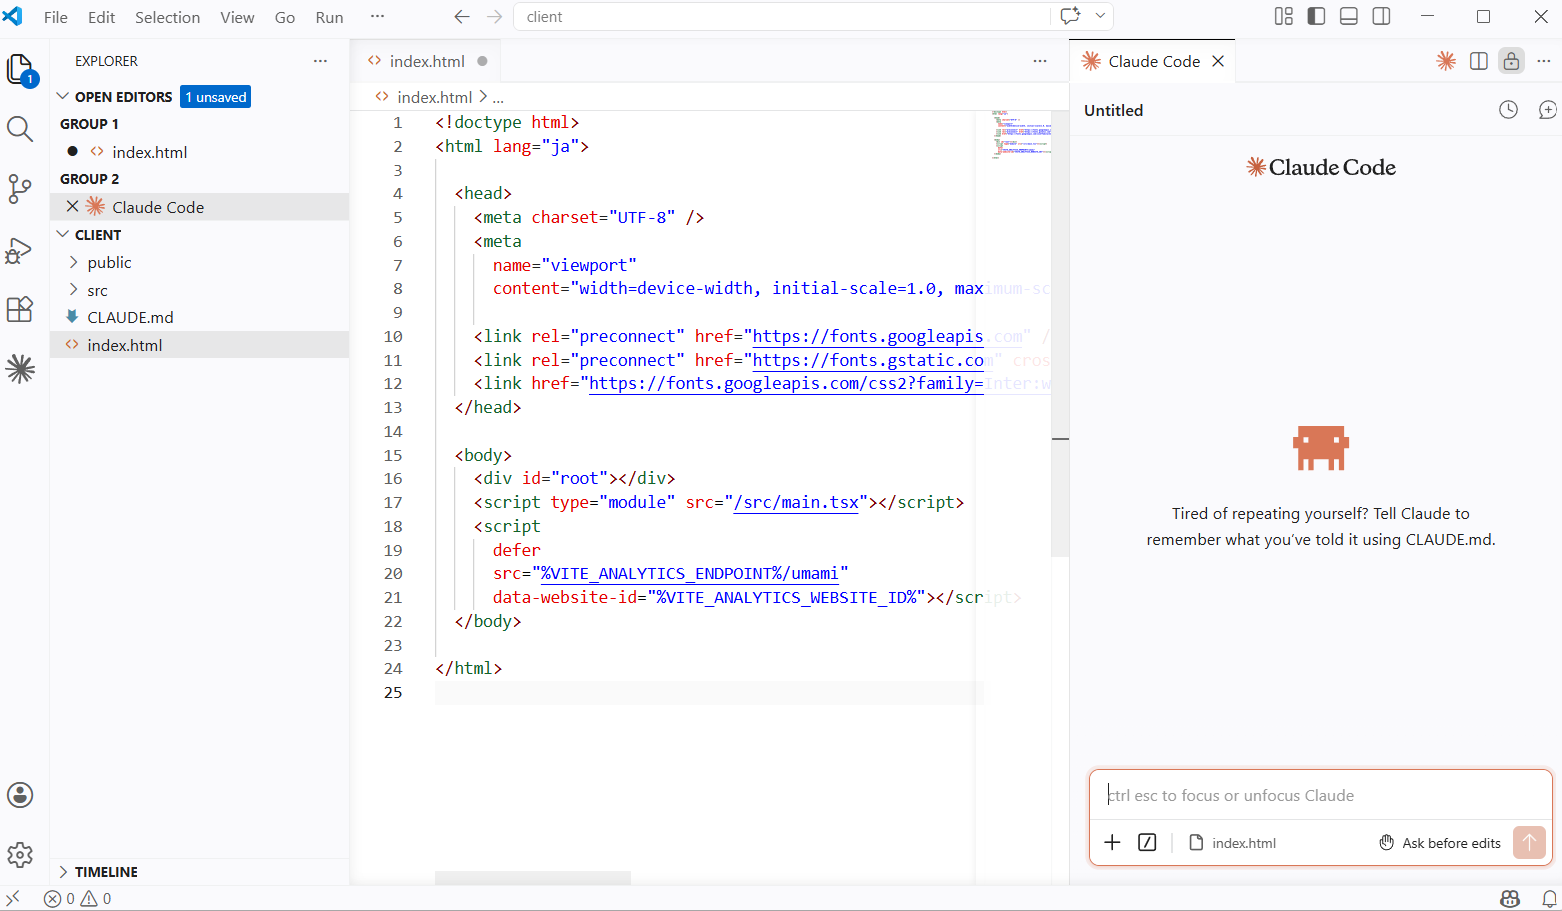
Task: Focus the Claude prompt input field
Action: tap(1300, 795)
